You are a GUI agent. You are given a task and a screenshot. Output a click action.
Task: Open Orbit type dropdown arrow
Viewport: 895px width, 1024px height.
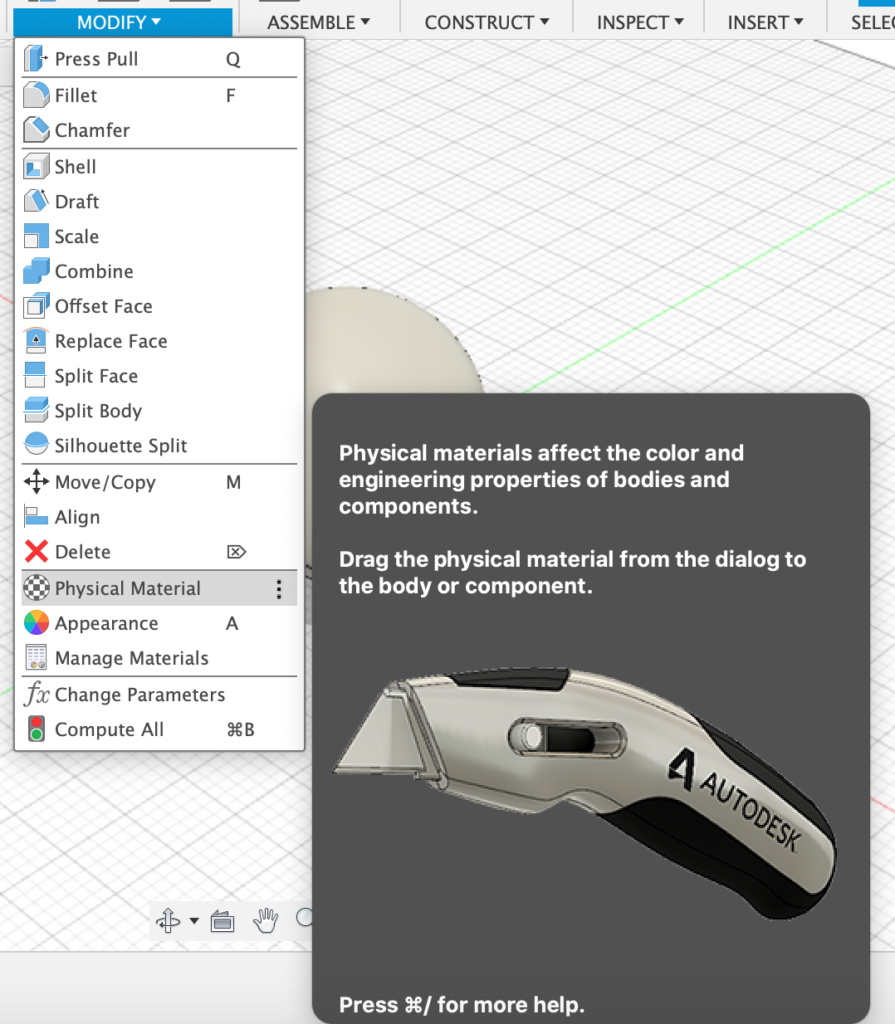194,921
